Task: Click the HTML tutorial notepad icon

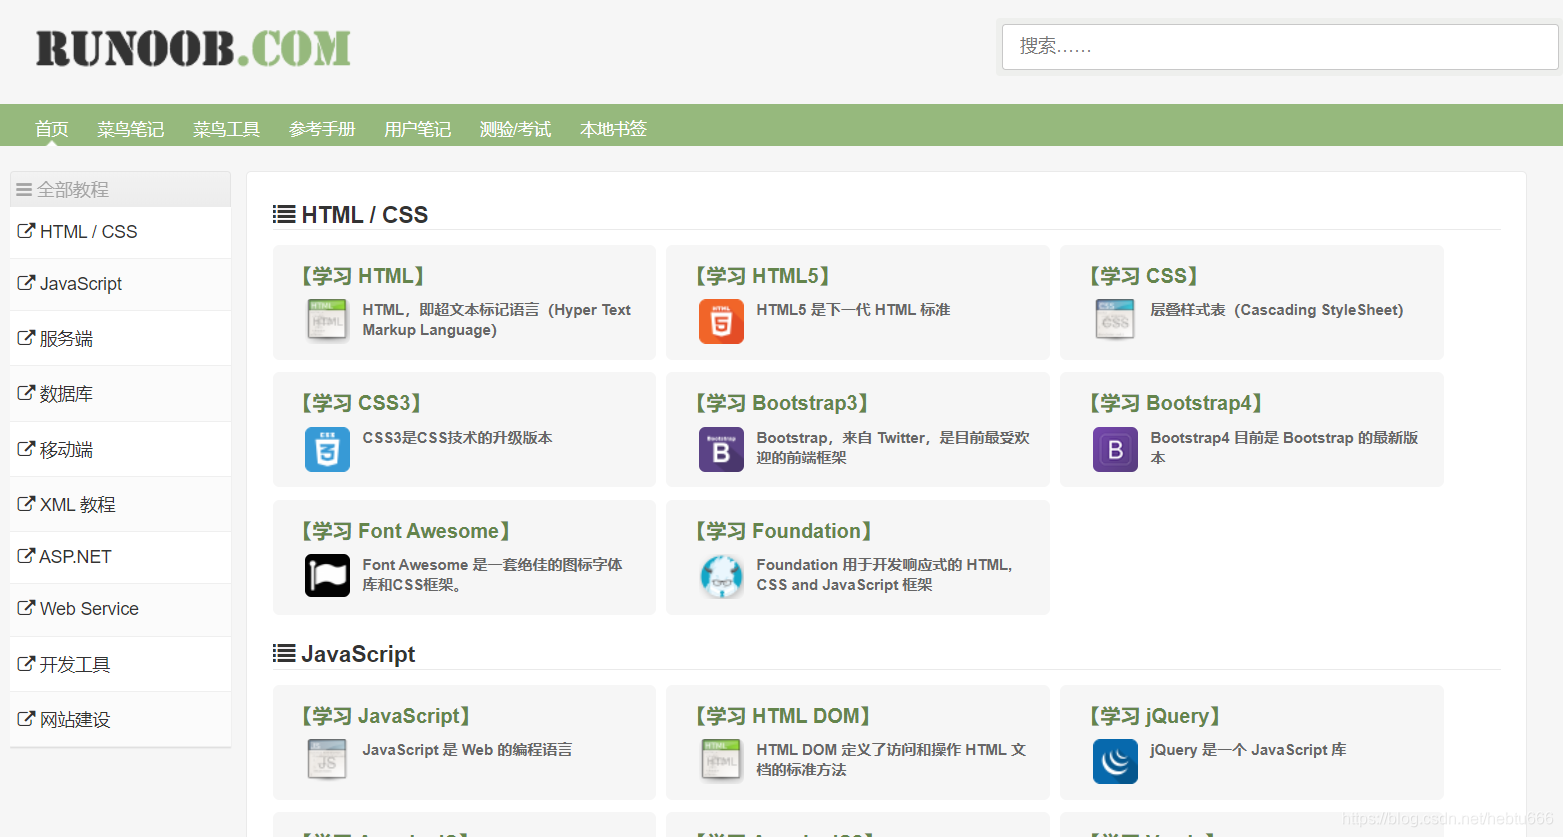Action: 327,320
